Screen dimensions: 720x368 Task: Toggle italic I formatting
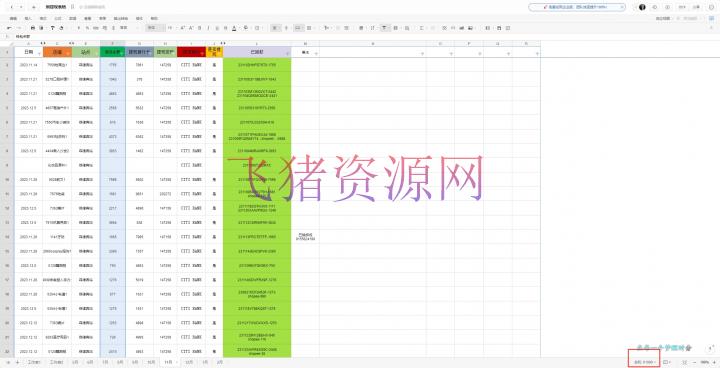point(208,28)
